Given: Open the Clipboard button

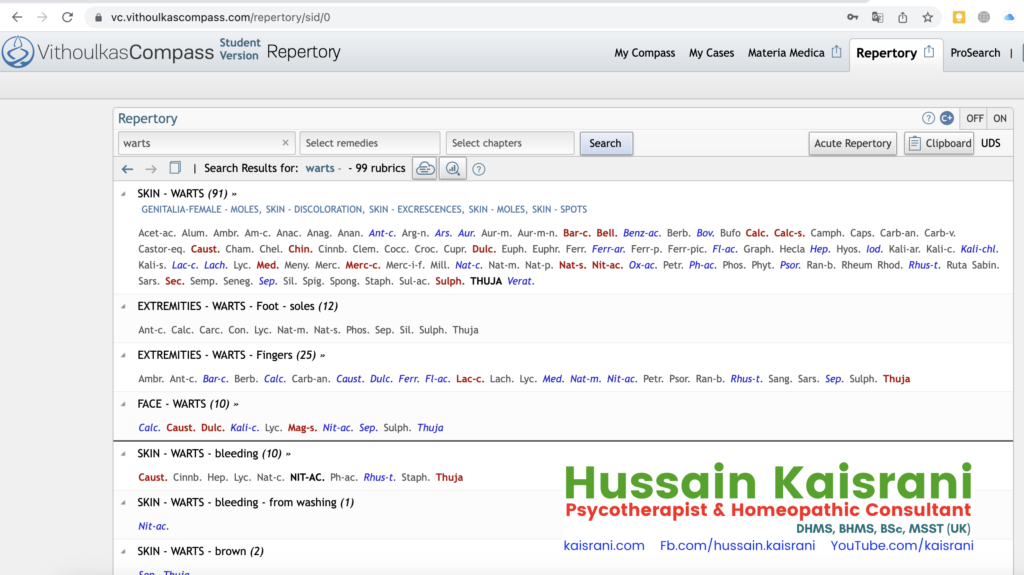Looking at the screenshot, I should tap(939, 143).
